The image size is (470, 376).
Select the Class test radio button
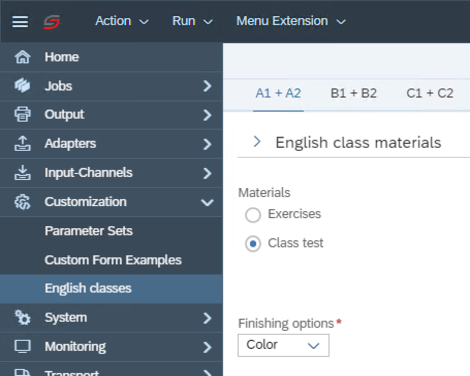click(253, 244)
